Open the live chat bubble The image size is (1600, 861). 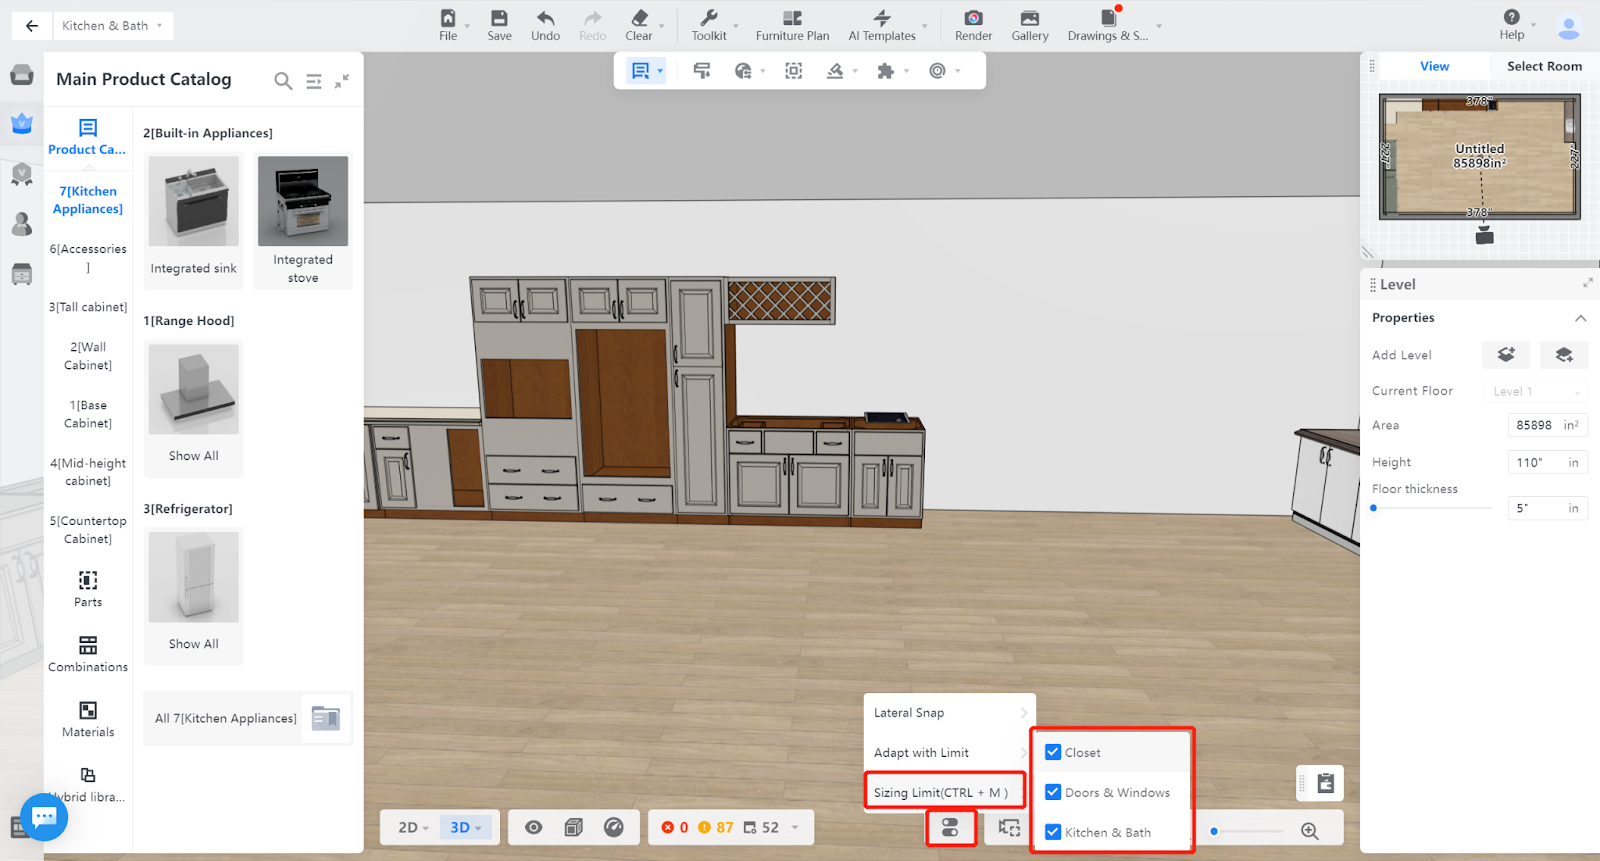pyautogui.click(x=44, y=817)
